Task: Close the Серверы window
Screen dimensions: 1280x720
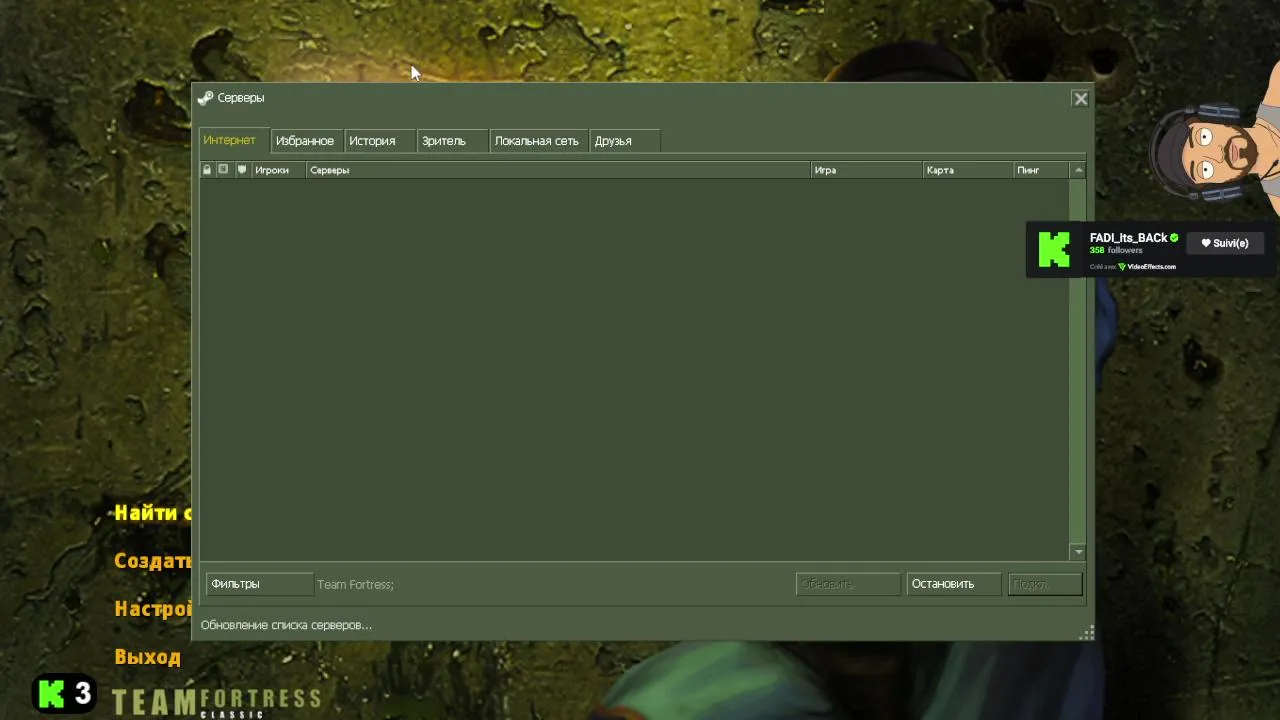Action: tap(1080, 98)
